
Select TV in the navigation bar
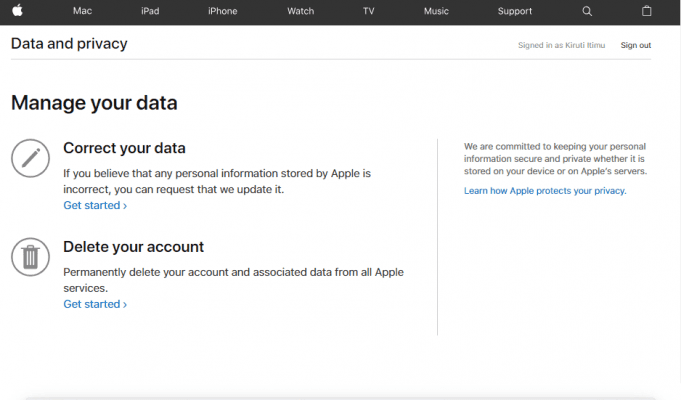point(368,11)
